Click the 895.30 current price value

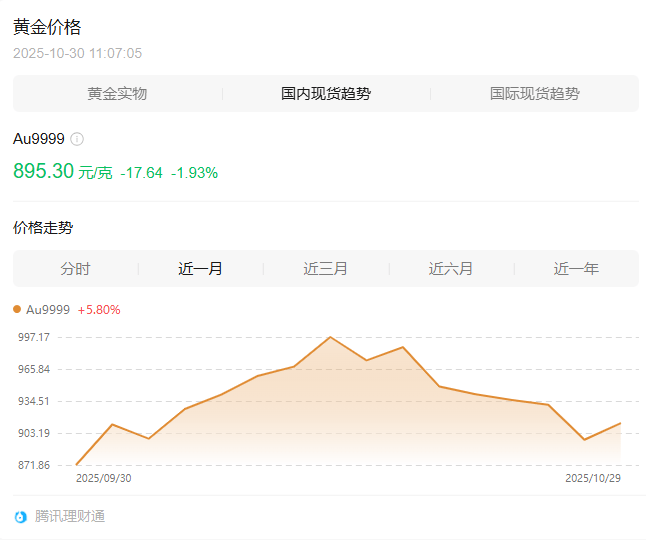43,171
